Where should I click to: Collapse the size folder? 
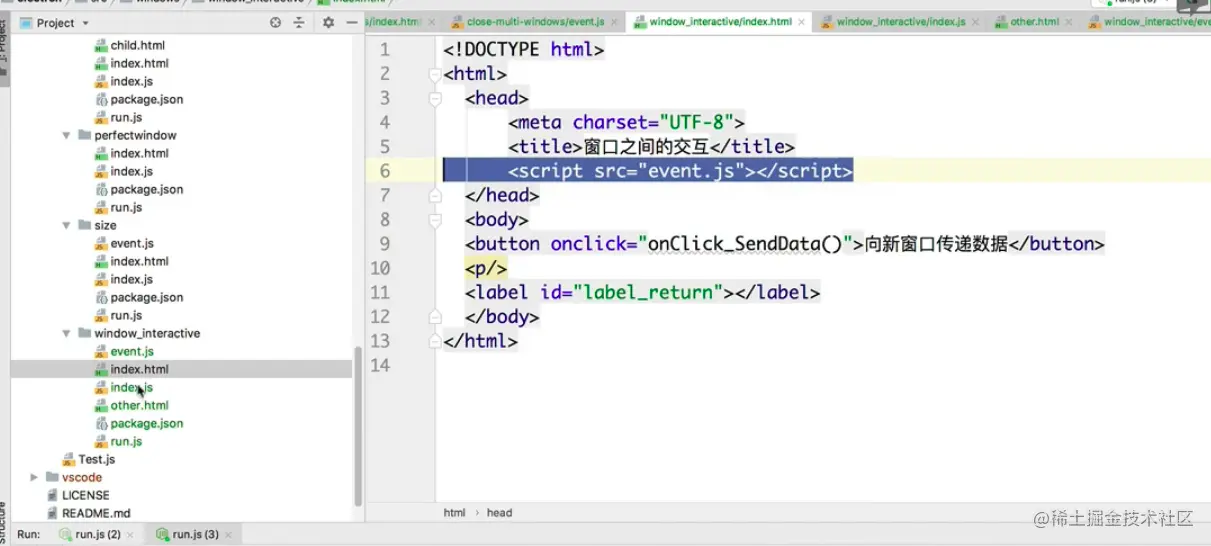[x=67, y=225]
